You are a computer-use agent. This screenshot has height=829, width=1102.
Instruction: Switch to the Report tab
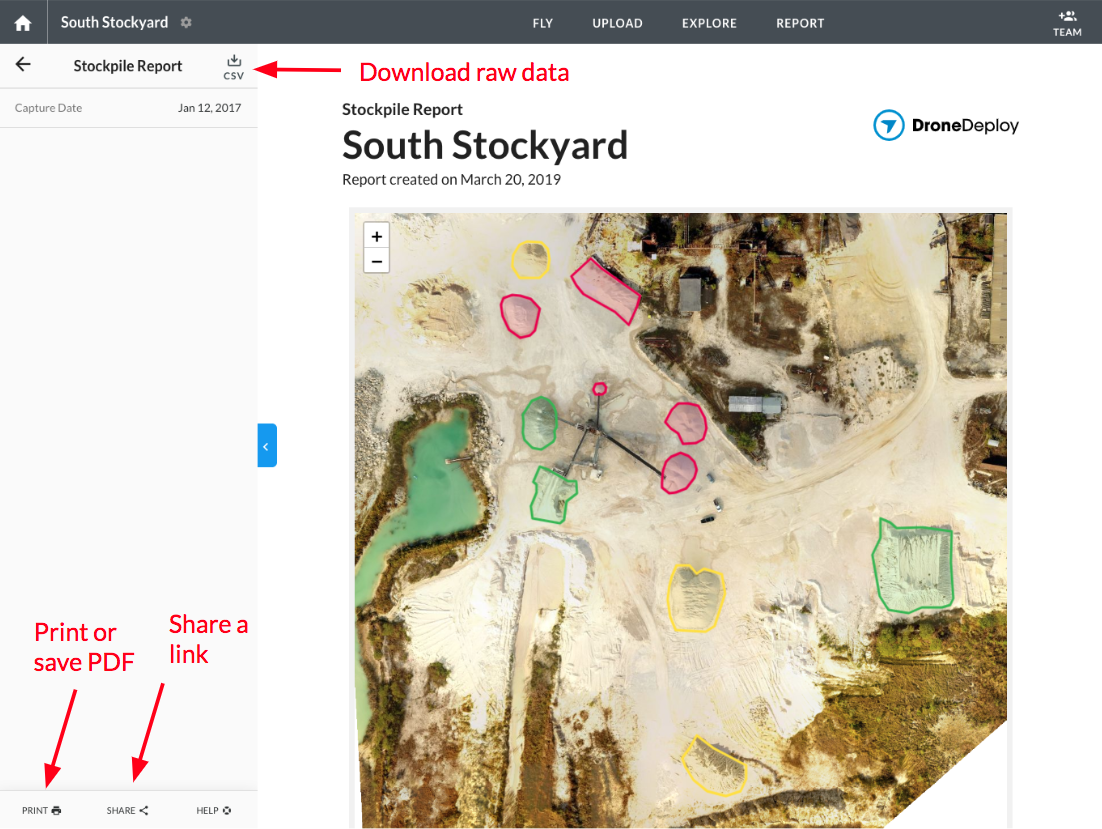click(x=800, y=23)
